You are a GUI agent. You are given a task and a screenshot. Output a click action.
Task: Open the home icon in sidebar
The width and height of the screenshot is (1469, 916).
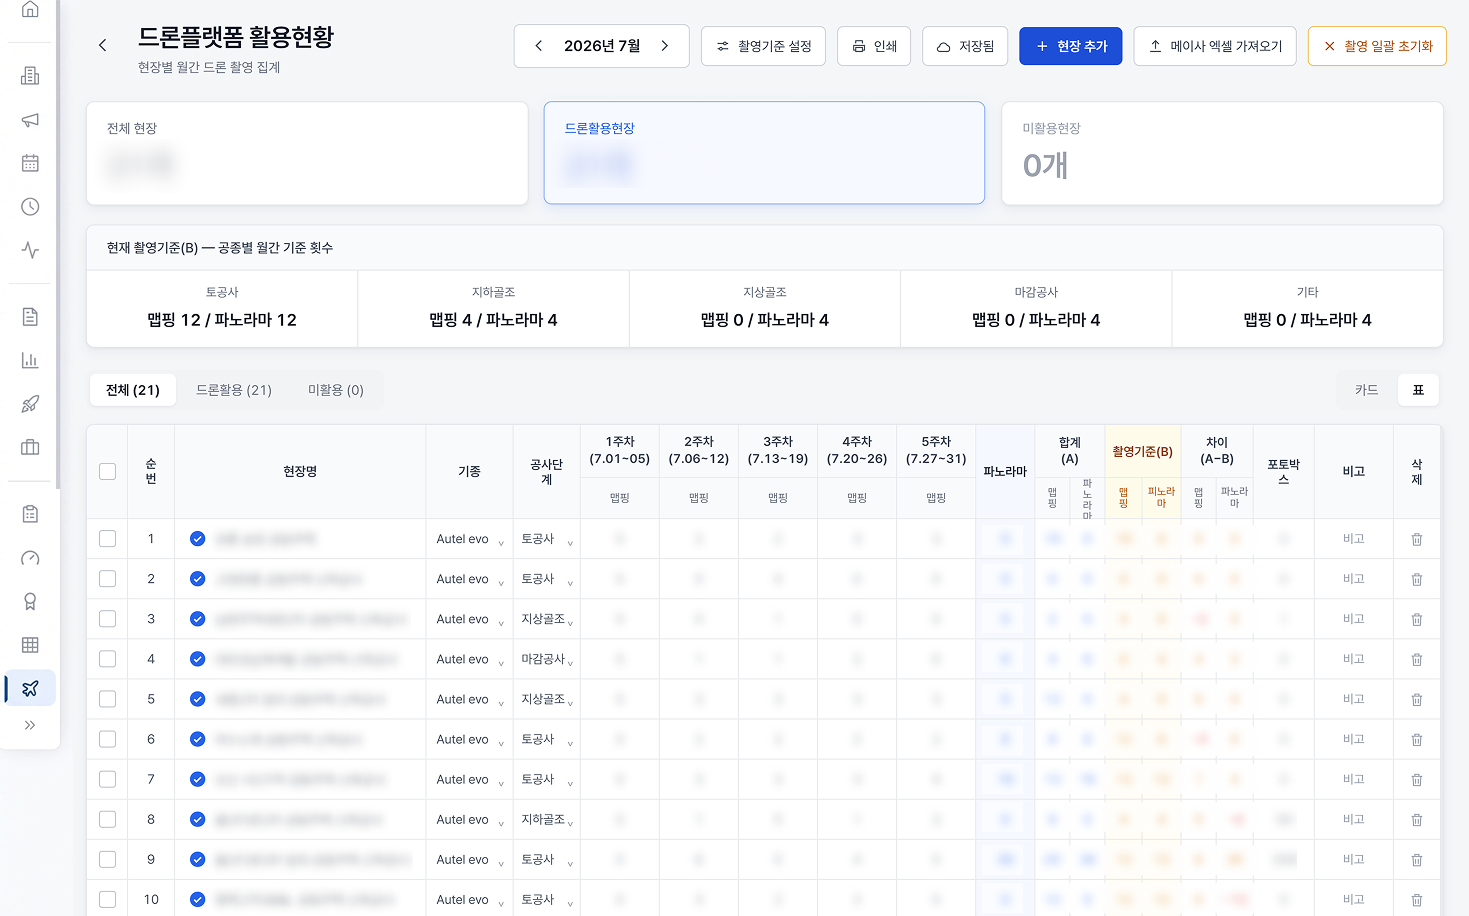[x=30, y=10]
